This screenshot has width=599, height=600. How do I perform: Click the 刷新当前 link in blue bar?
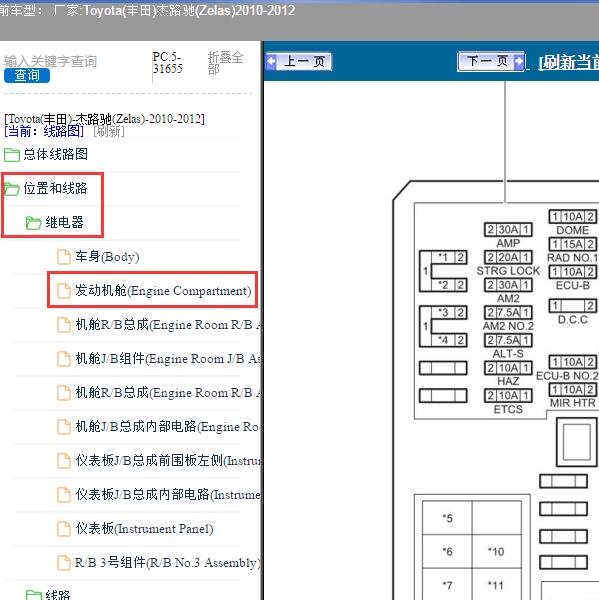click(568, 62)
